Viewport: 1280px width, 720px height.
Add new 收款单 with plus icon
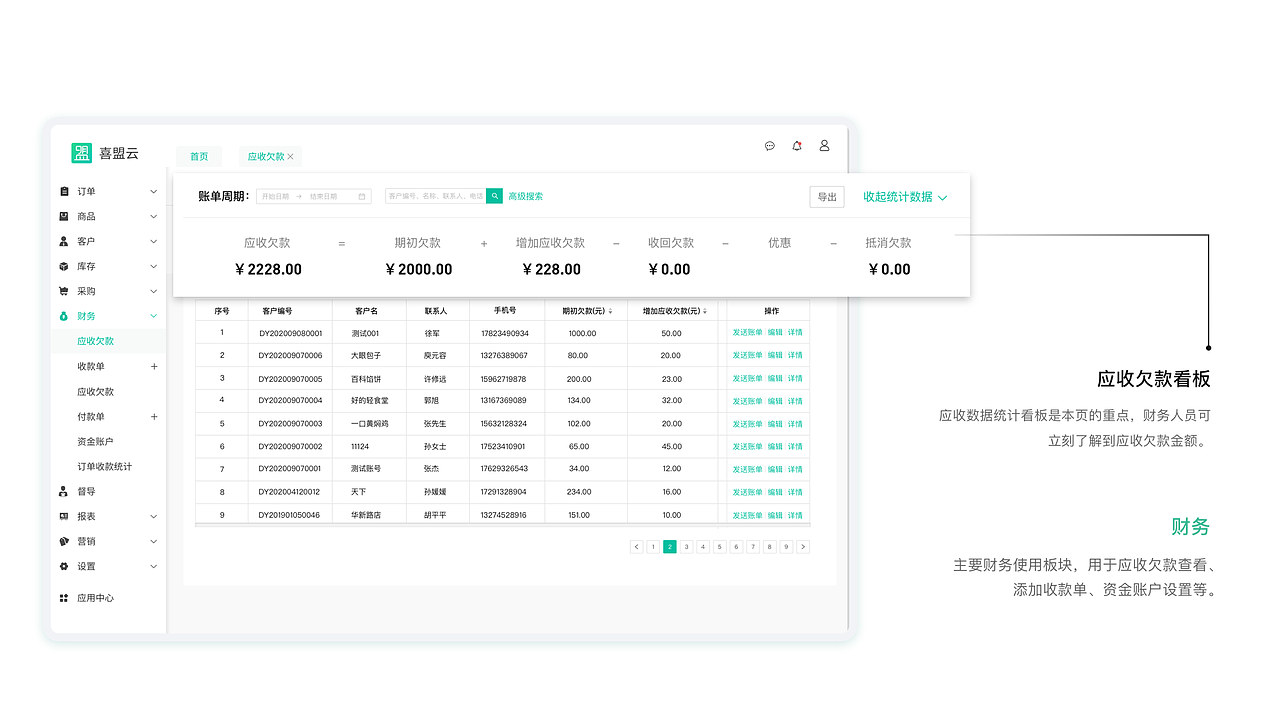coord(154,367)
